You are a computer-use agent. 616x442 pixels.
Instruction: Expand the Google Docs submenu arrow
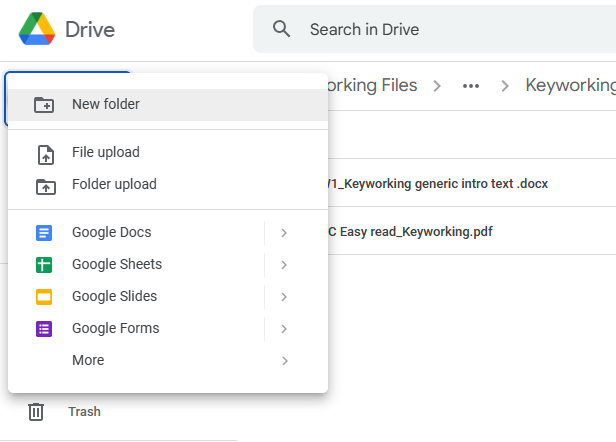(284, 233)
